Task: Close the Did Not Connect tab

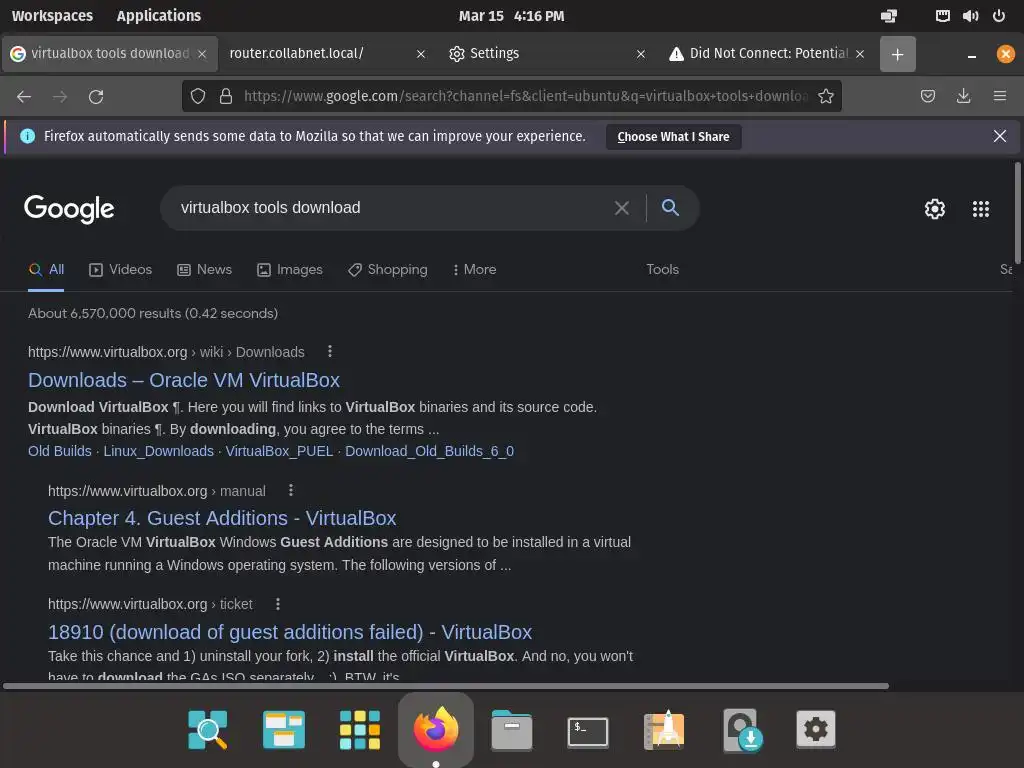Action: 860,54
